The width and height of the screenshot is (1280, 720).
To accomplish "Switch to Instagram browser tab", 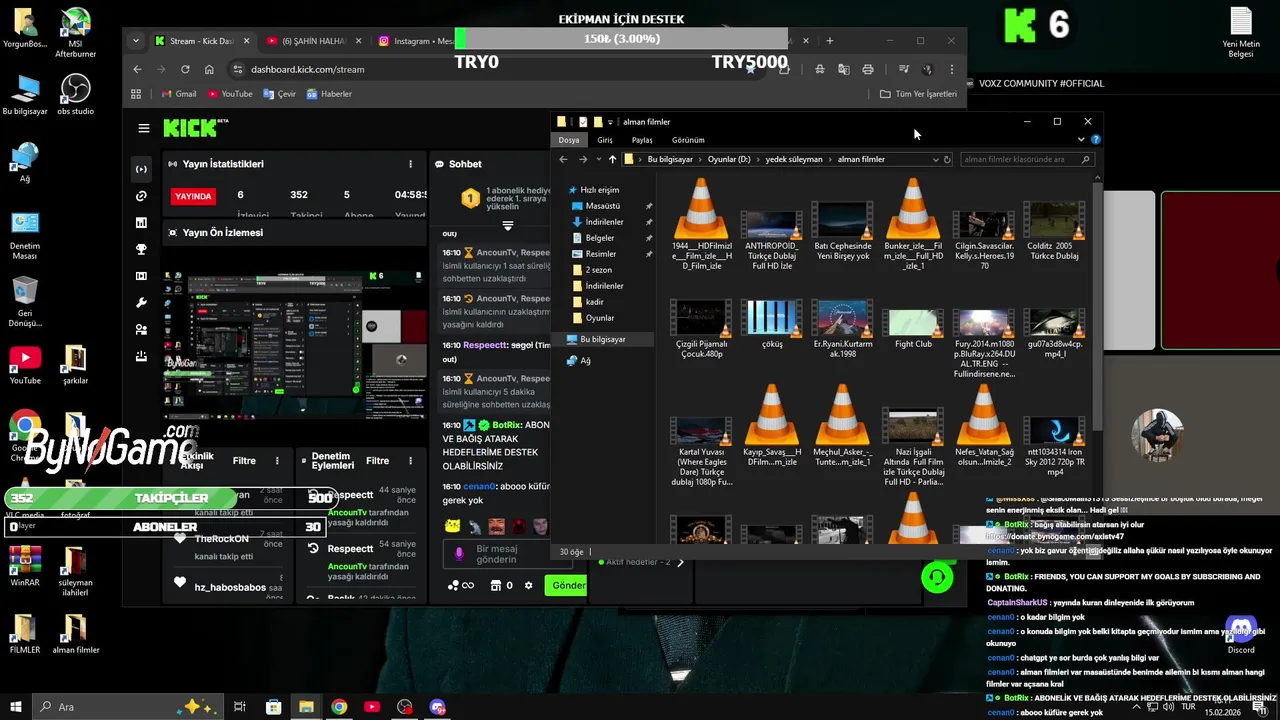I will point(415,41).
